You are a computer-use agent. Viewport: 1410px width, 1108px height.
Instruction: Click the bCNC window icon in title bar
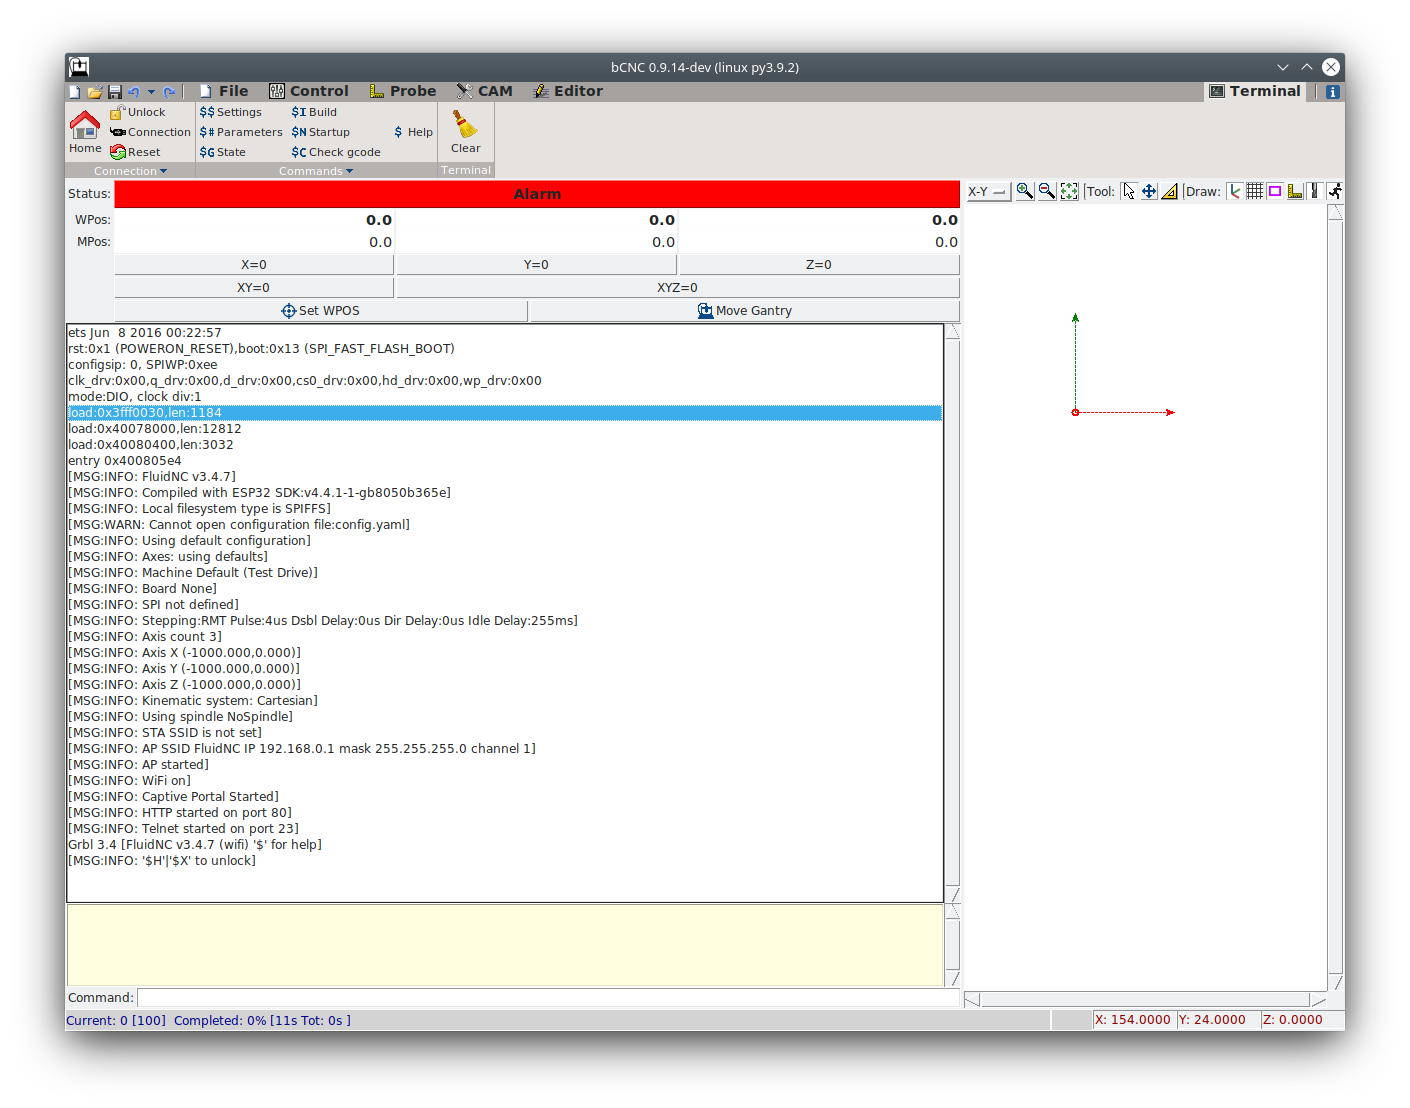click(79, 67)
